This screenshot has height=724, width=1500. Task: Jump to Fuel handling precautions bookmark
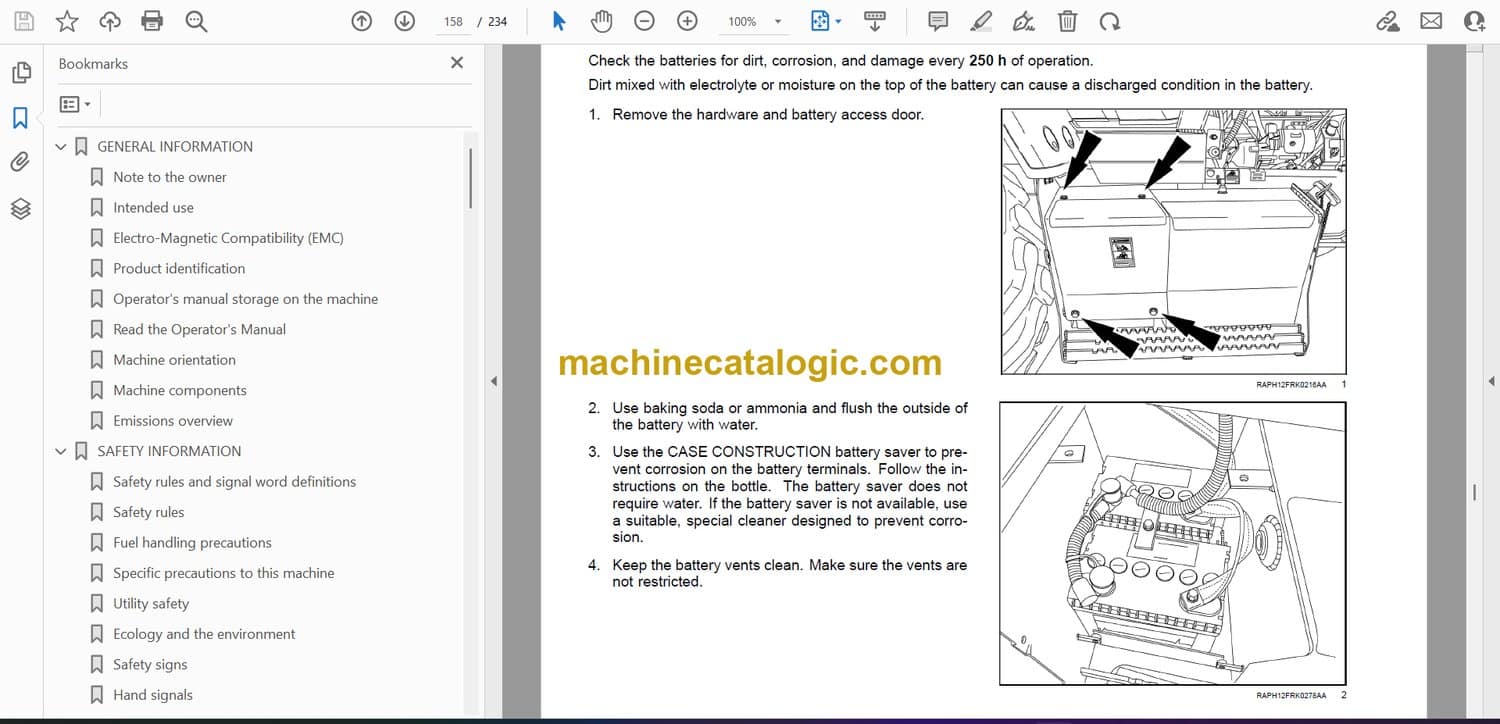click(x=192, y=543)
